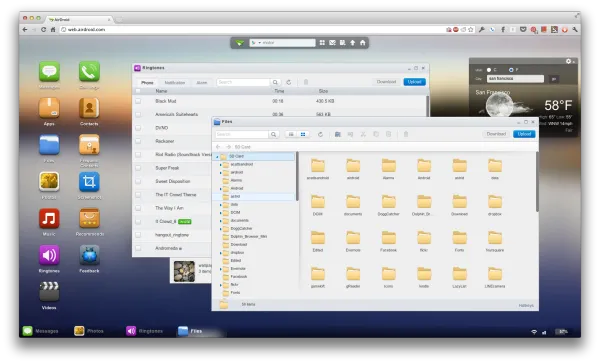Open the Videos desktop icon
This screenshot has width=600, height=364.
(x=49, y=292)
